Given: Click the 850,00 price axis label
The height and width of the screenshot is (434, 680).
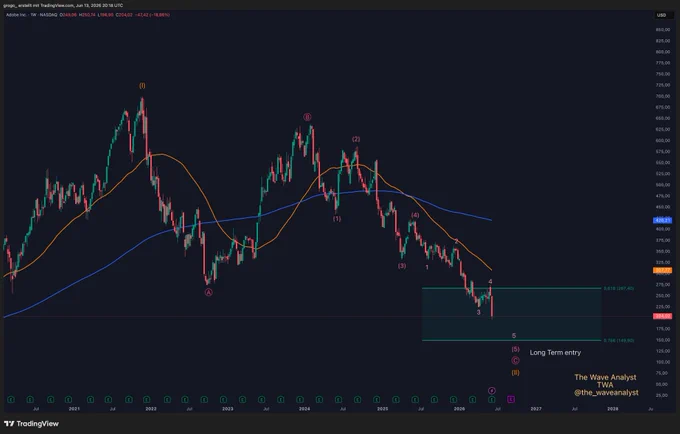Looking at the screenshot, I should [x=663, y=29].
